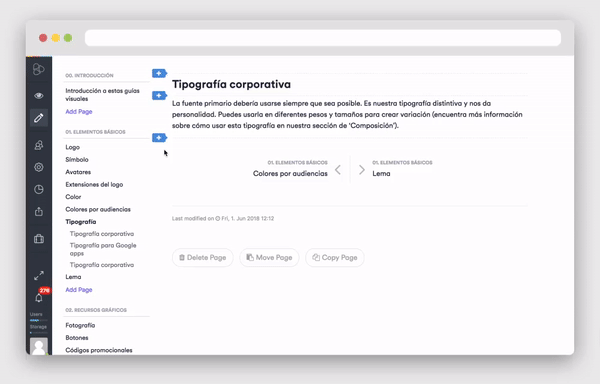Open settings via the gear icon

click(39, 167)
